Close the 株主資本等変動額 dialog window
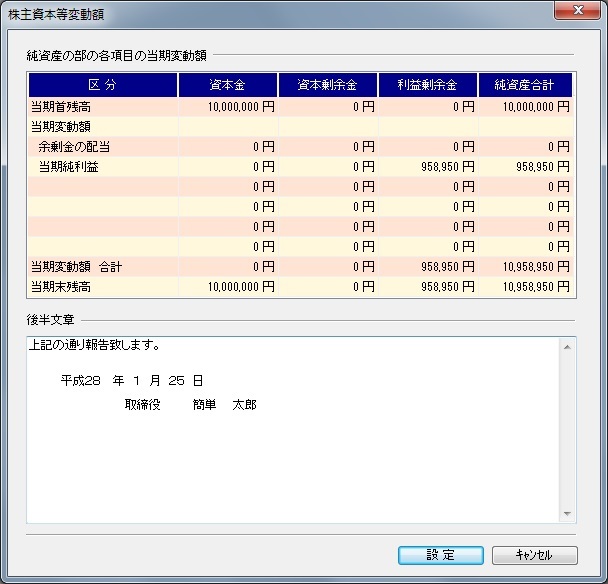 [x=577, y=12]
